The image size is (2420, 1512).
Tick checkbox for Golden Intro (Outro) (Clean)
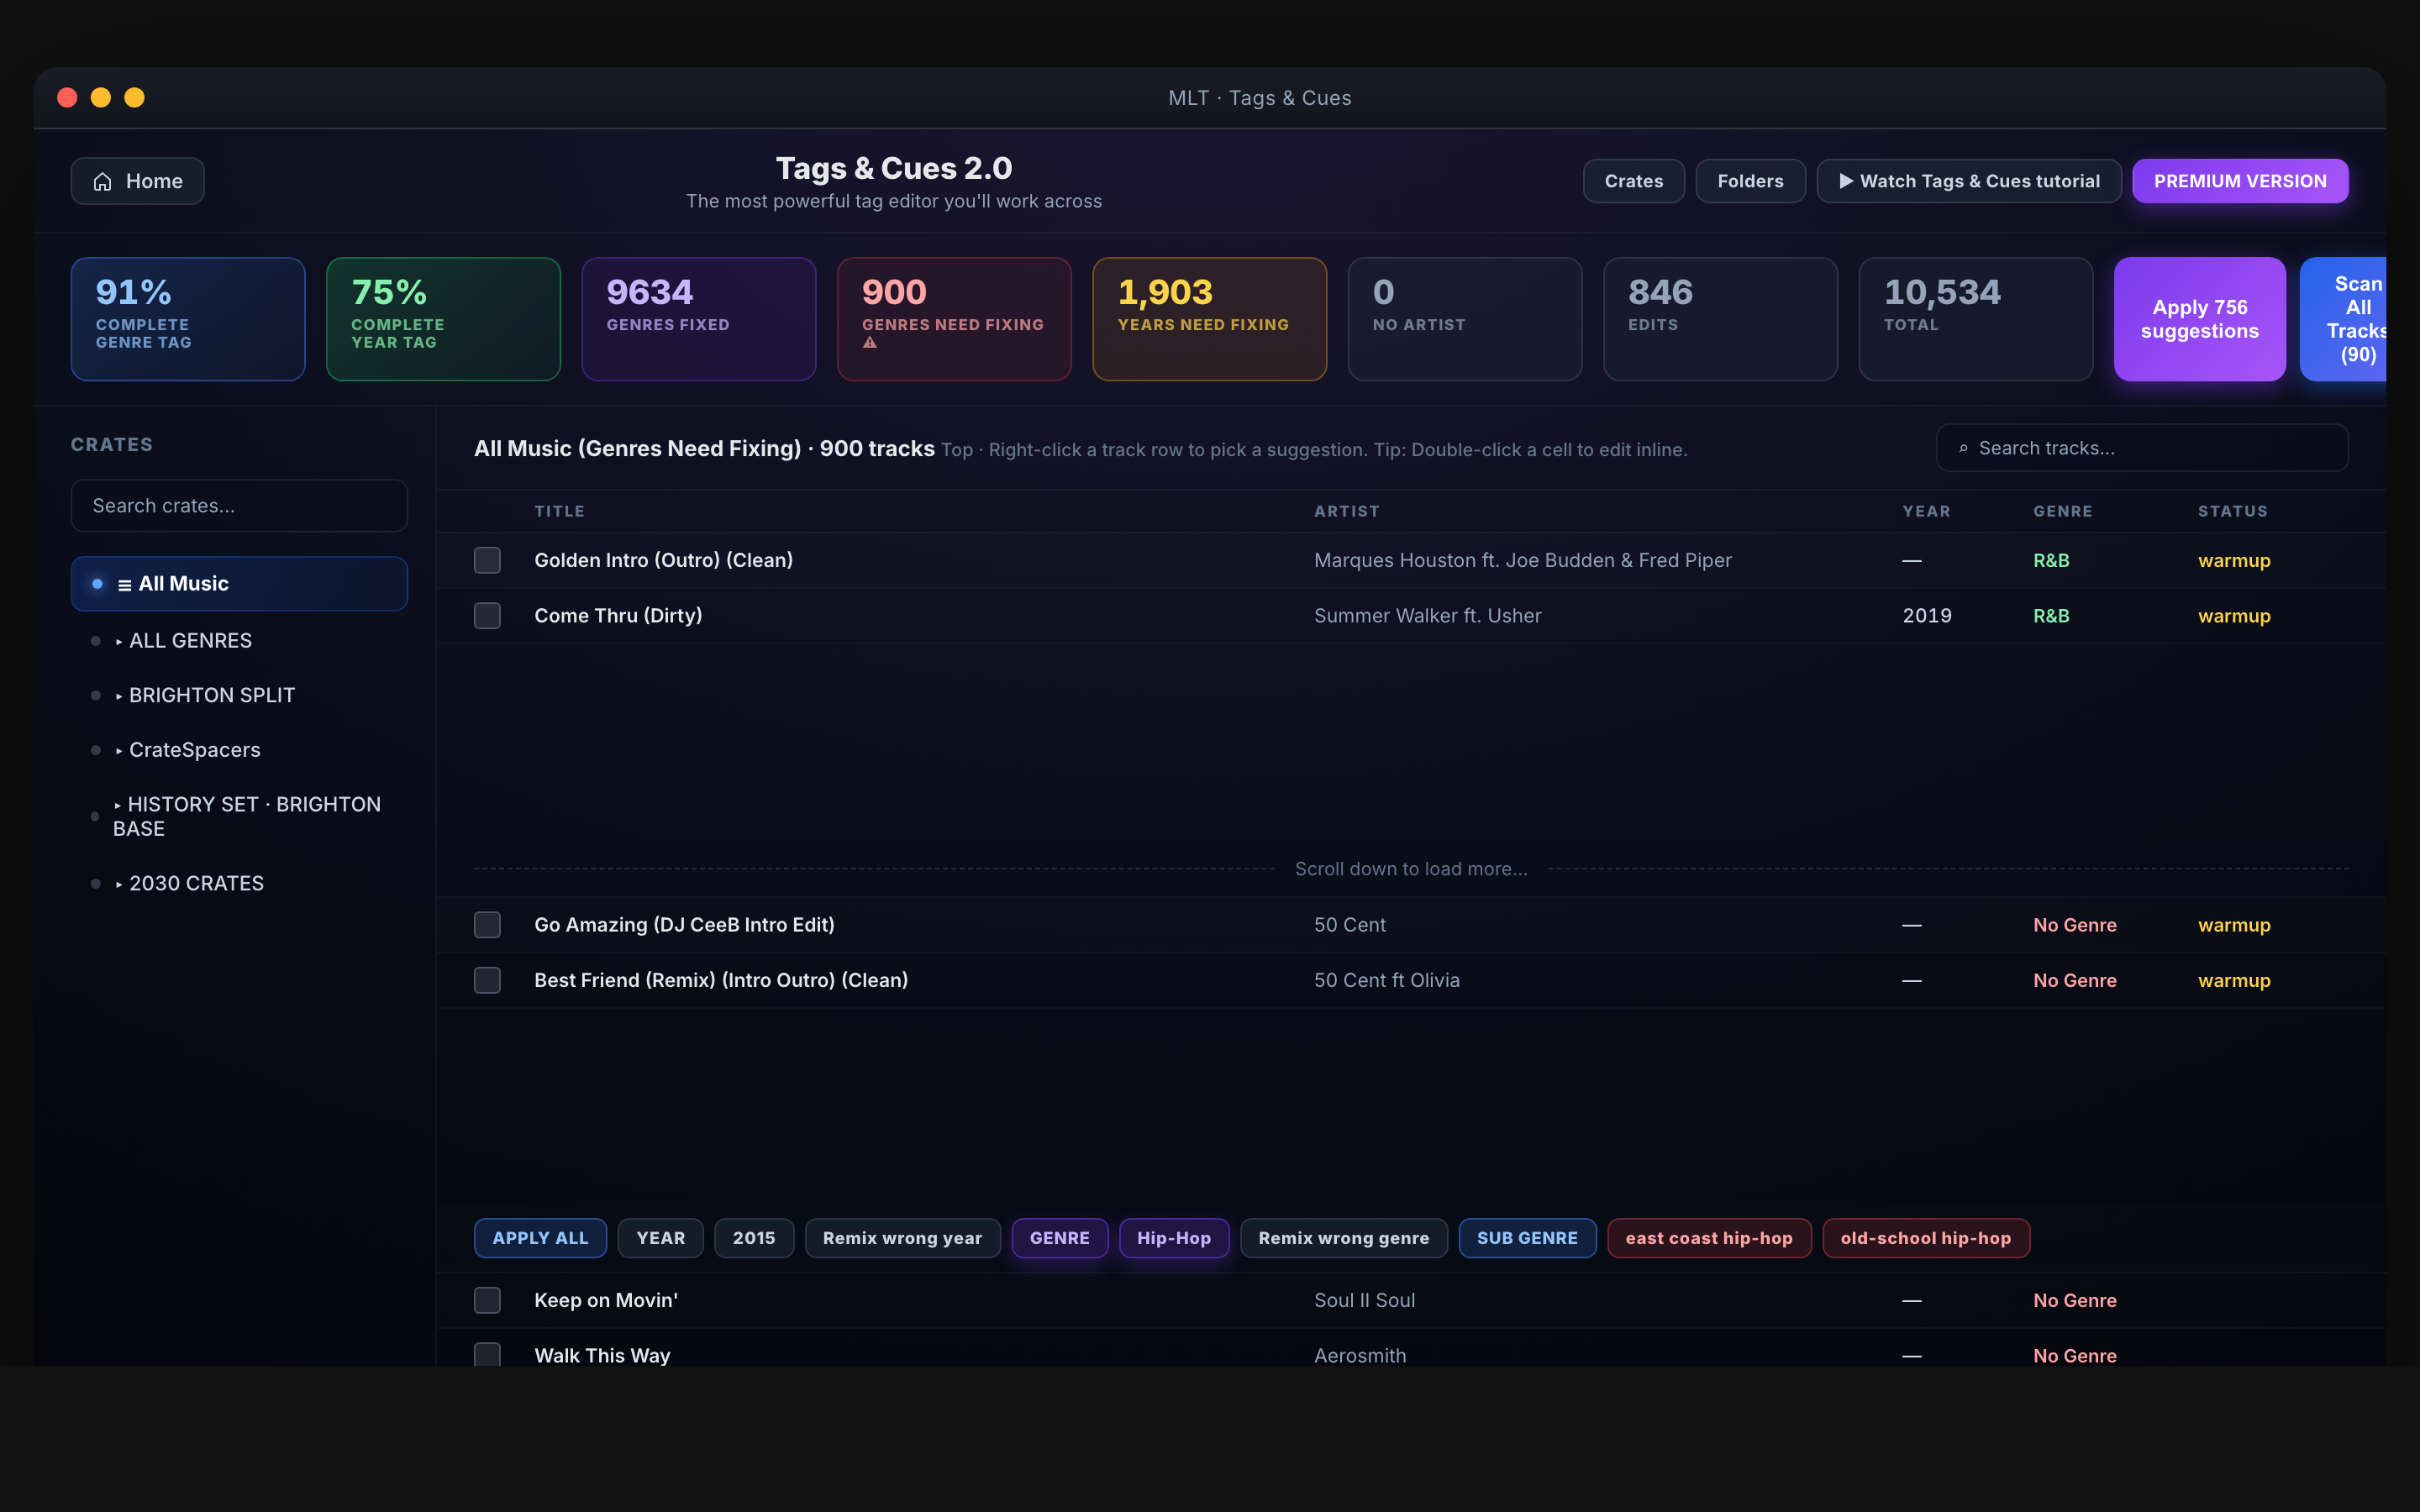pos(487,560)
